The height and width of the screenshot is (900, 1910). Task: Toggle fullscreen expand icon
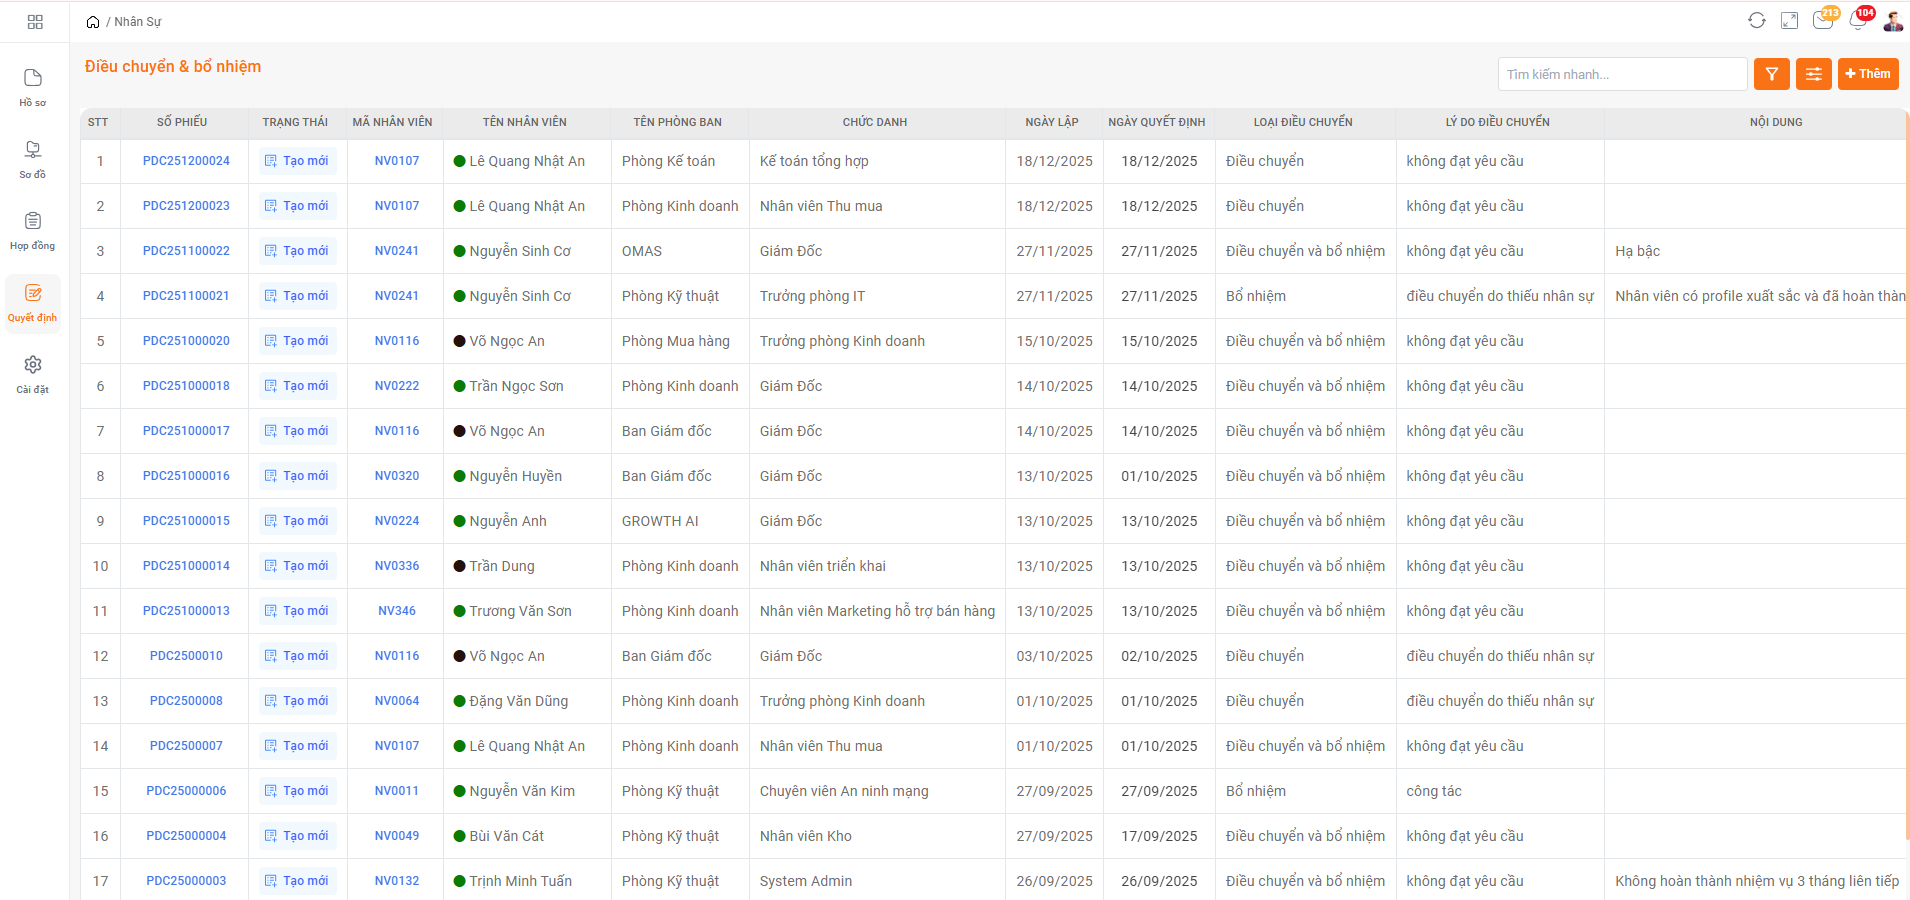tap(1789, 21)
